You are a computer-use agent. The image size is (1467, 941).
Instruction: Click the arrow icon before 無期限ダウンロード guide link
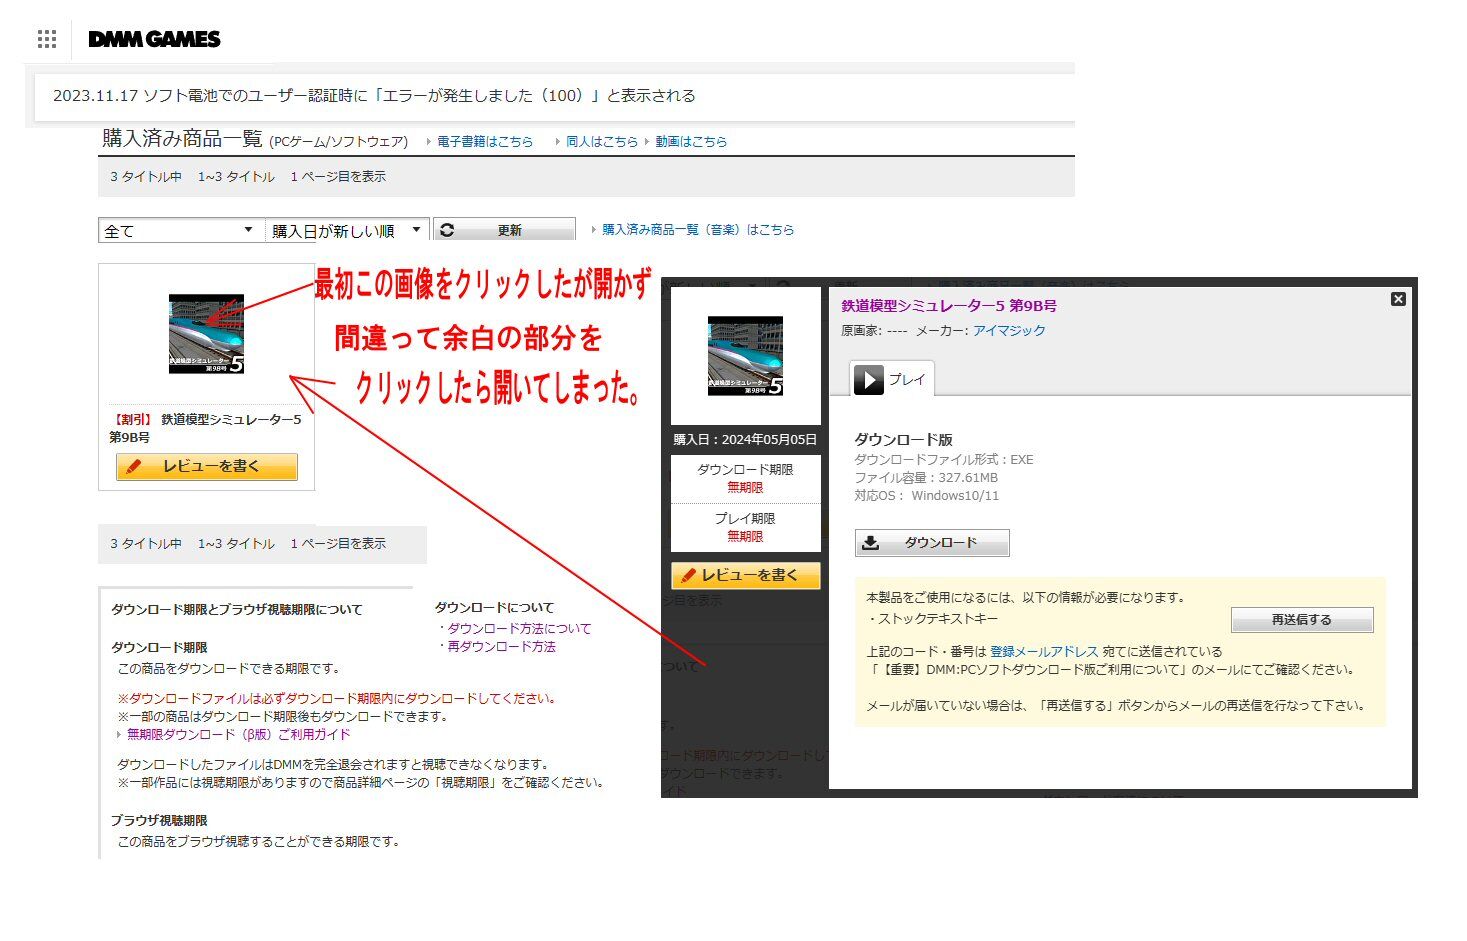tap(119, 733)
